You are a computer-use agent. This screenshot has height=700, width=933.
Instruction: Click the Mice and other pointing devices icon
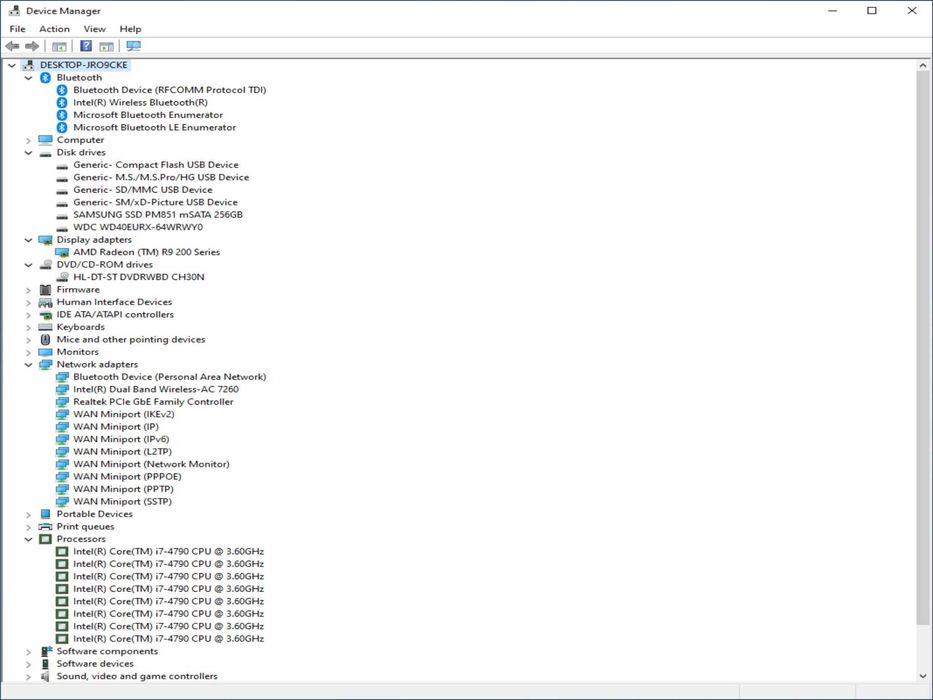pyautogui.click(x=45, y=339)
